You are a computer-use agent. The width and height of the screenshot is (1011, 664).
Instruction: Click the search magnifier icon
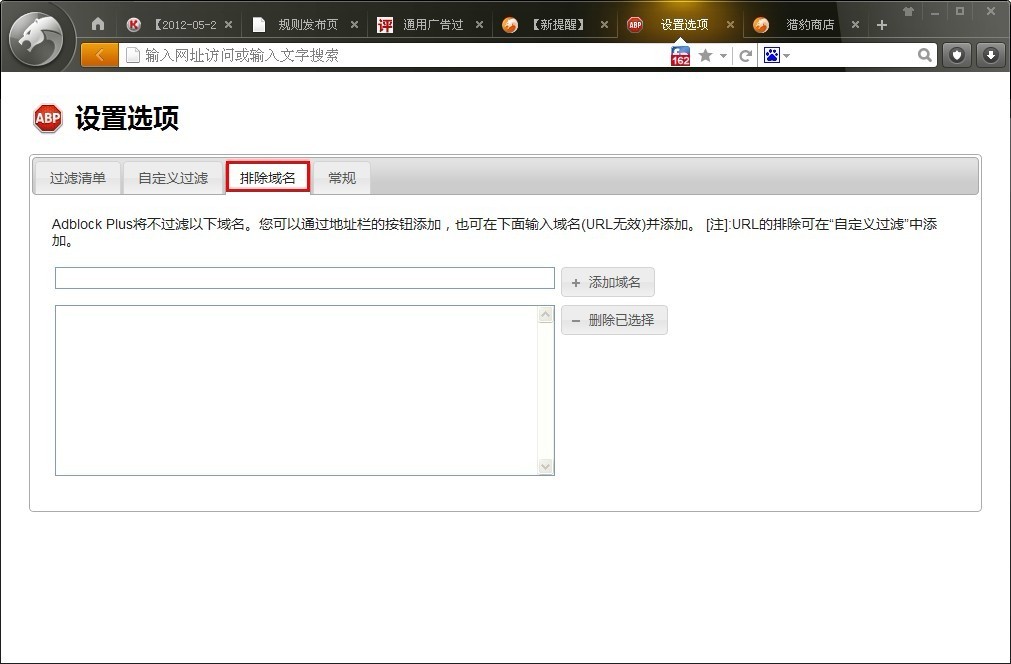pyautogui.click(x=925, y=55)
